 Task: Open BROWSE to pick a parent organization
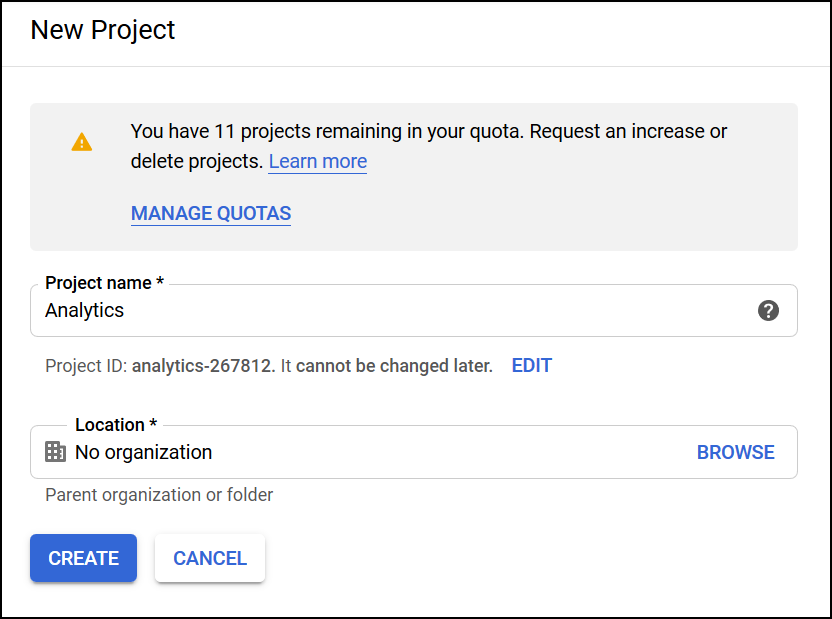click(736, 452)
